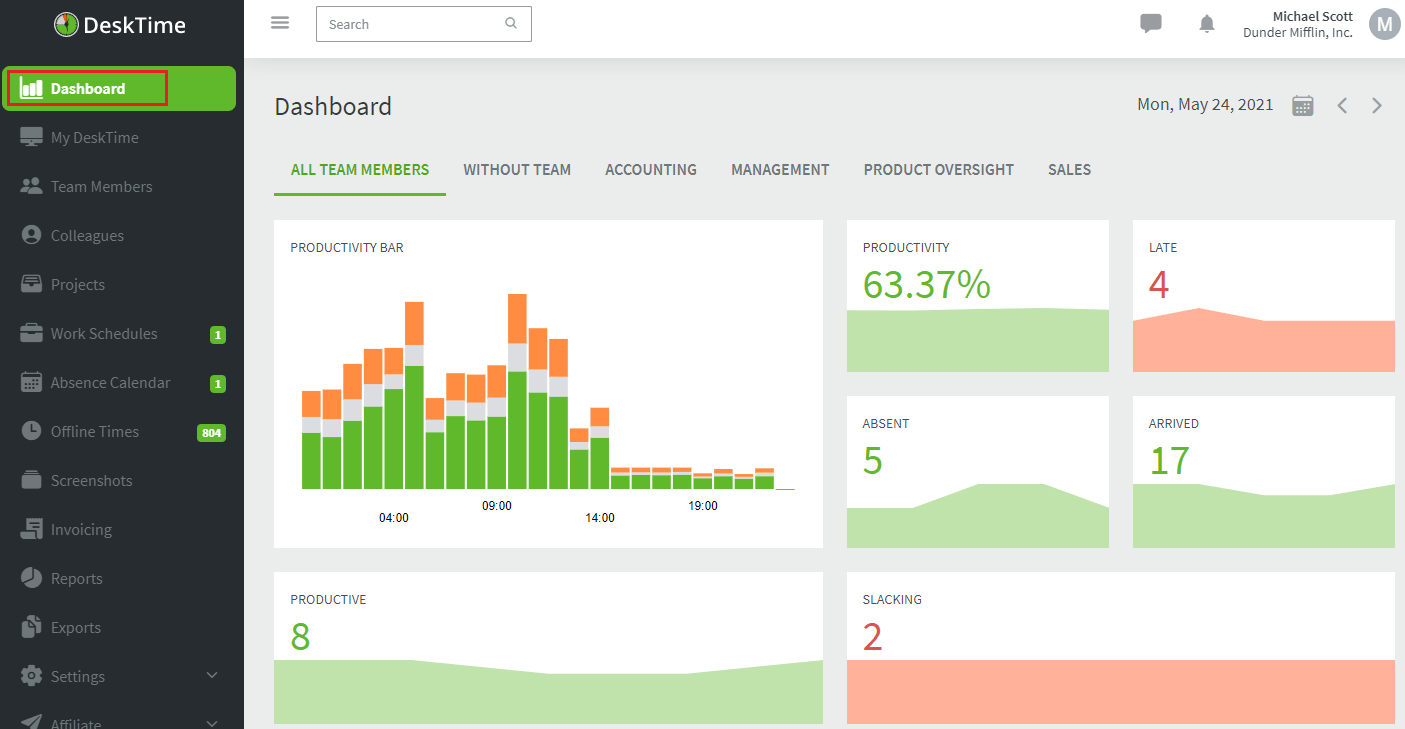Click the Michael Scott profile avatar
The width and height of the screenshot is (1405, 729).
[1385, 23]
